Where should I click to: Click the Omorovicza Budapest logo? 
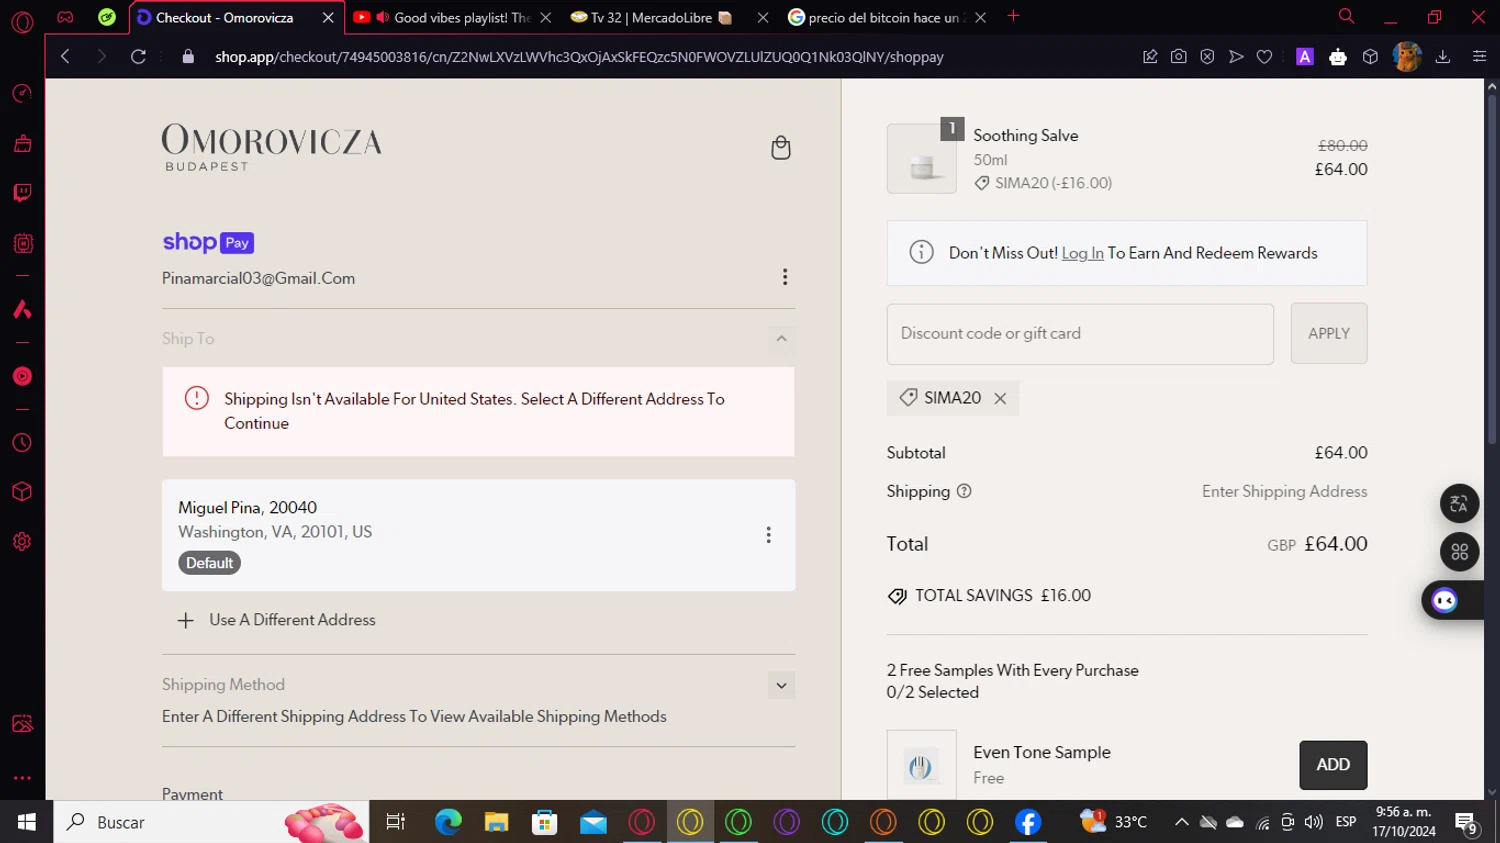coord(272,147)
